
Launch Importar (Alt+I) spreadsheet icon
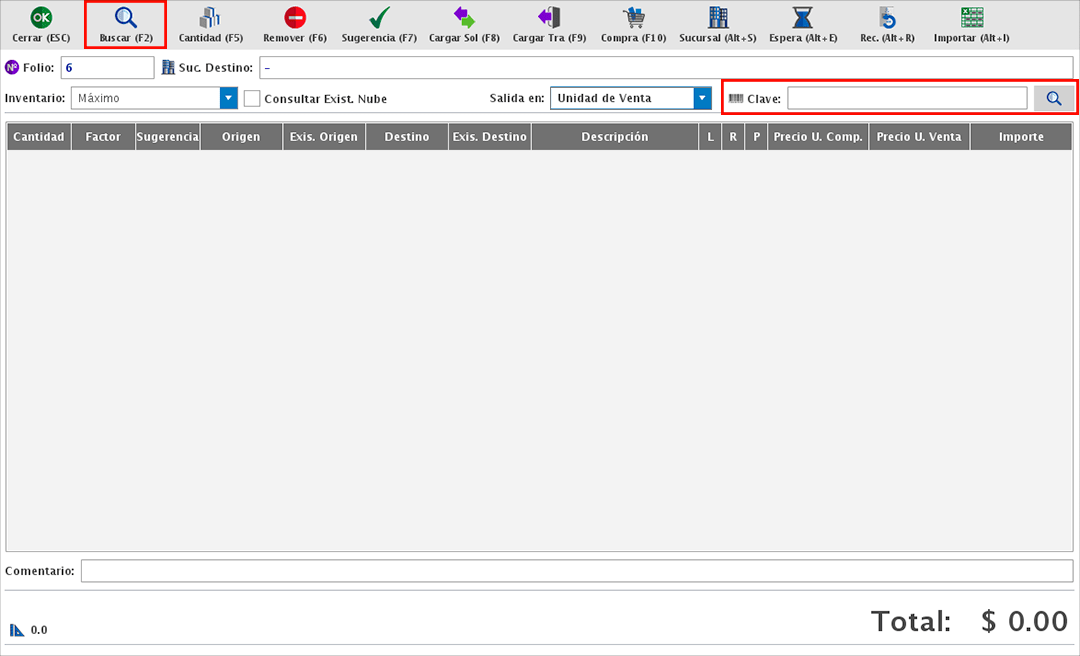point(971,17)
